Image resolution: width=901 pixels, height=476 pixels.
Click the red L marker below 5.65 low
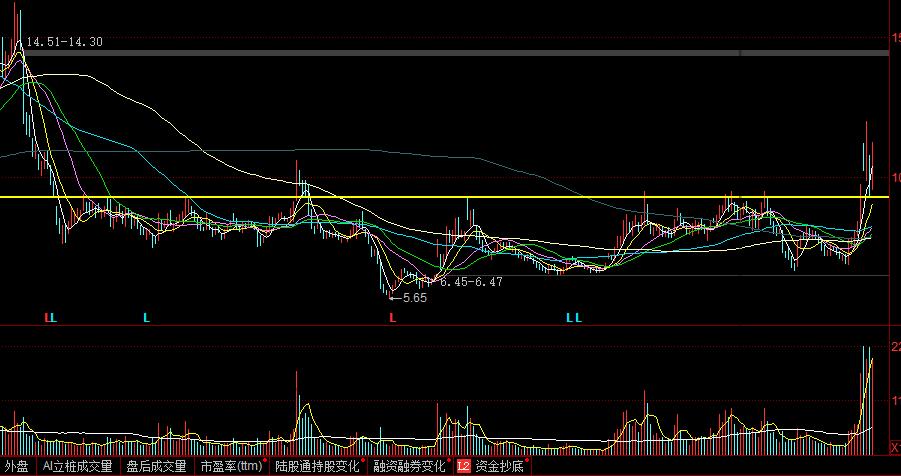[x=392, y=317]
